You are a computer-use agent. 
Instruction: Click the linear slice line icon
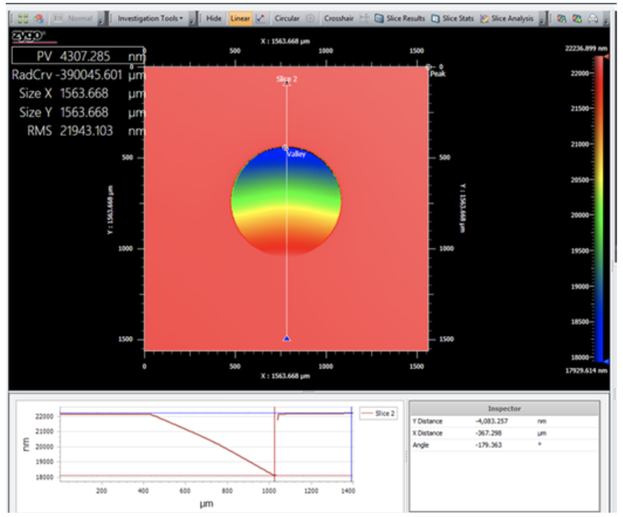pyautogui.click(x=261, y=18)
